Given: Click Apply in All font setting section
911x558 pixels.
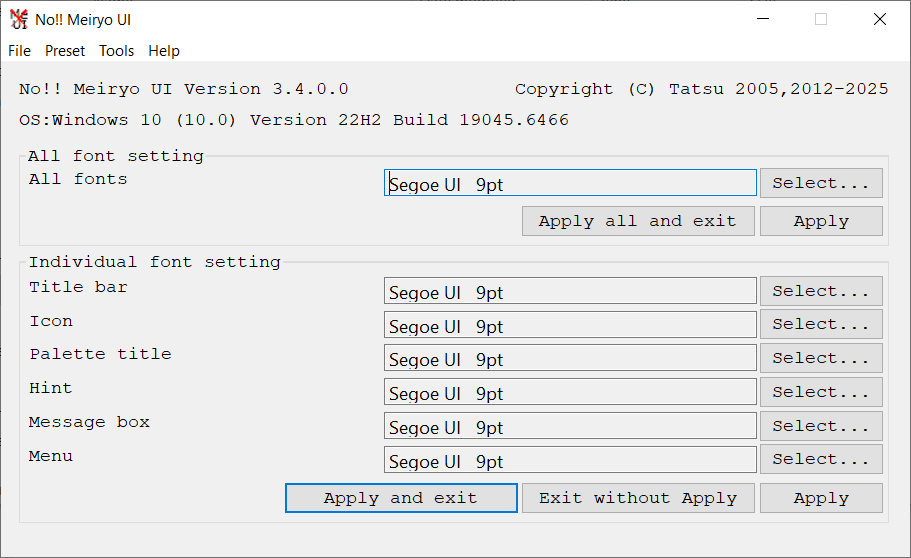Looking at the screenshot, I should coord(820,221).
